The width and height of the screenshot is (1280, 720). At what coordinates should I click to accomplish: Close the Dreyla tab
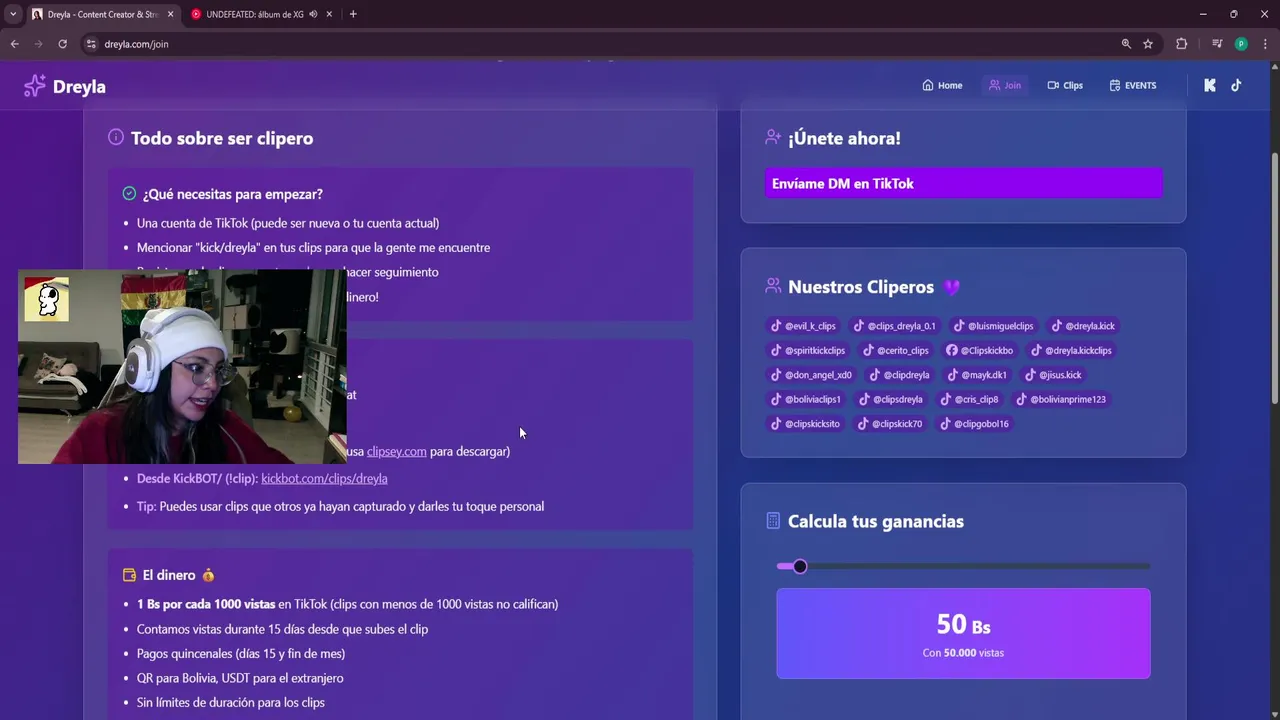[x=170, y=14]
